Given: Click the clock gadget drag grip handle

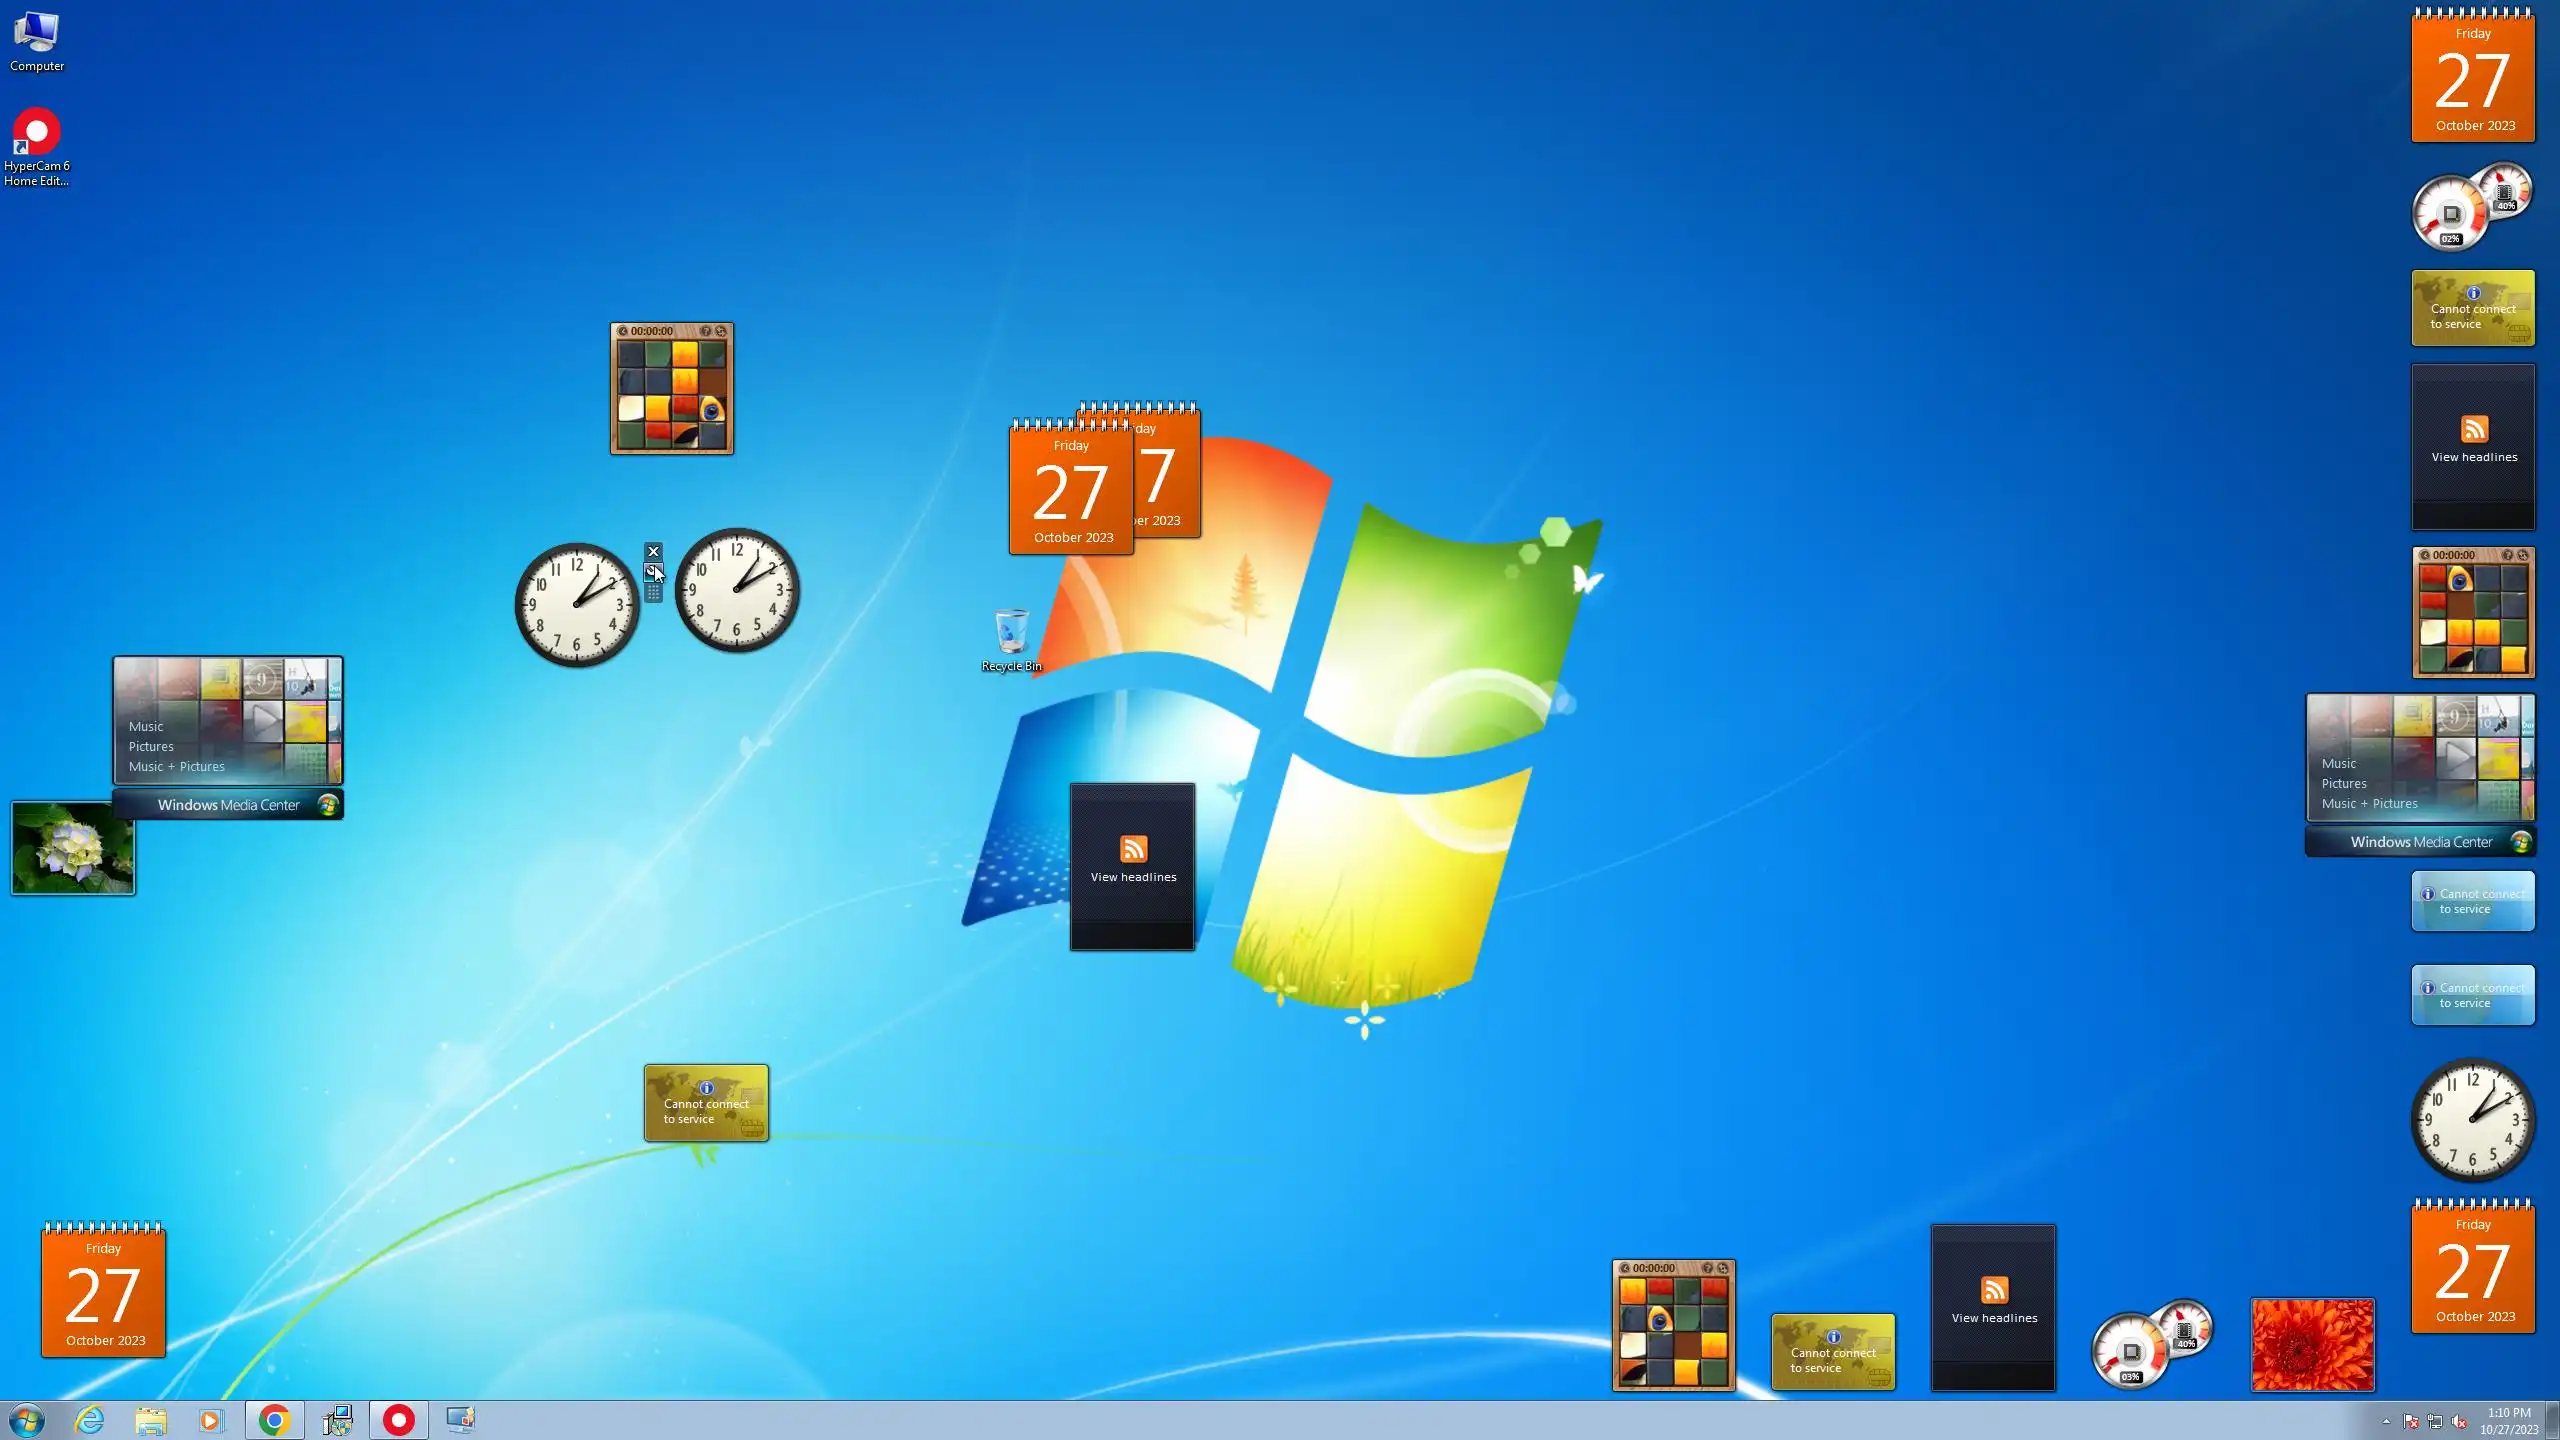Looking at the screenshot, I should 653,593.
